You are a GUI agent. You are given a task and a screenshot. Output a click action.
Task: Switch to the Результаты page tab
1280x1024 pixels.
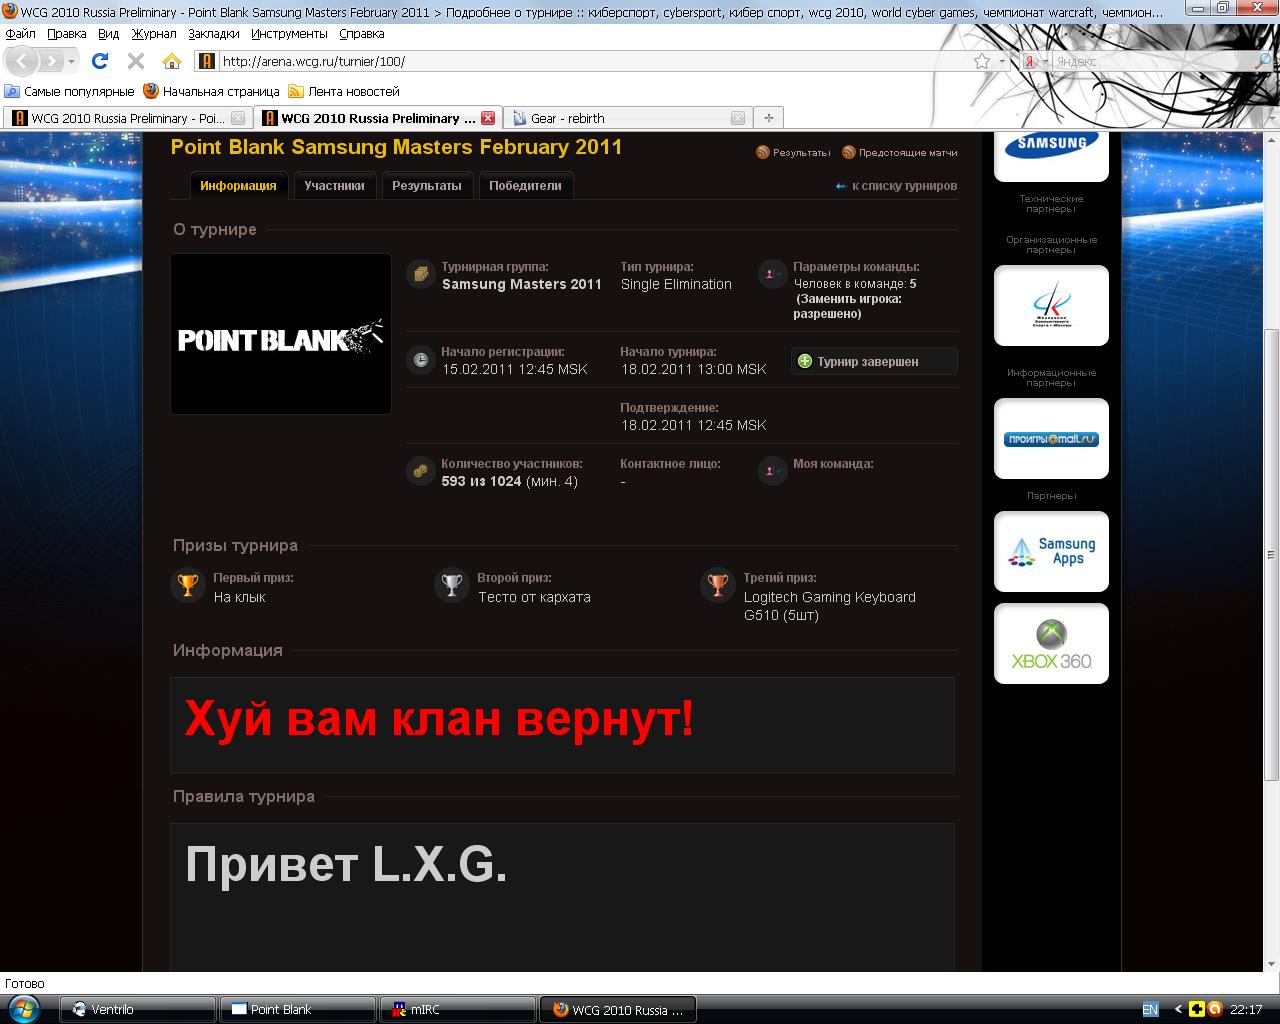[x=427, y=186]
